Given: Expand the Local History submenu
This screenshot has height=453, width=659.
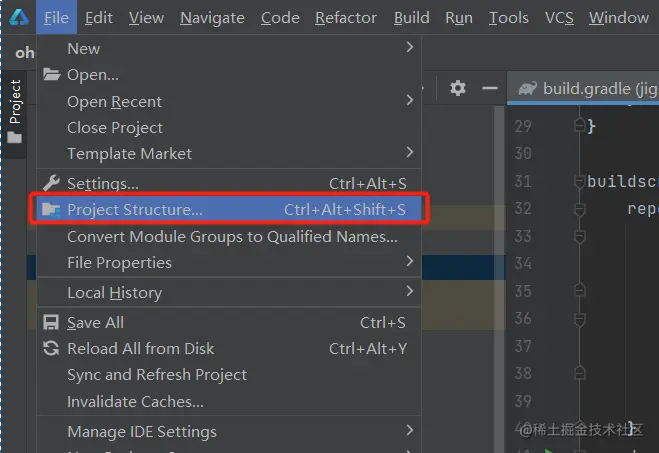Looking at the screenshot, I should pyautogui.click(x=410, y=293).
